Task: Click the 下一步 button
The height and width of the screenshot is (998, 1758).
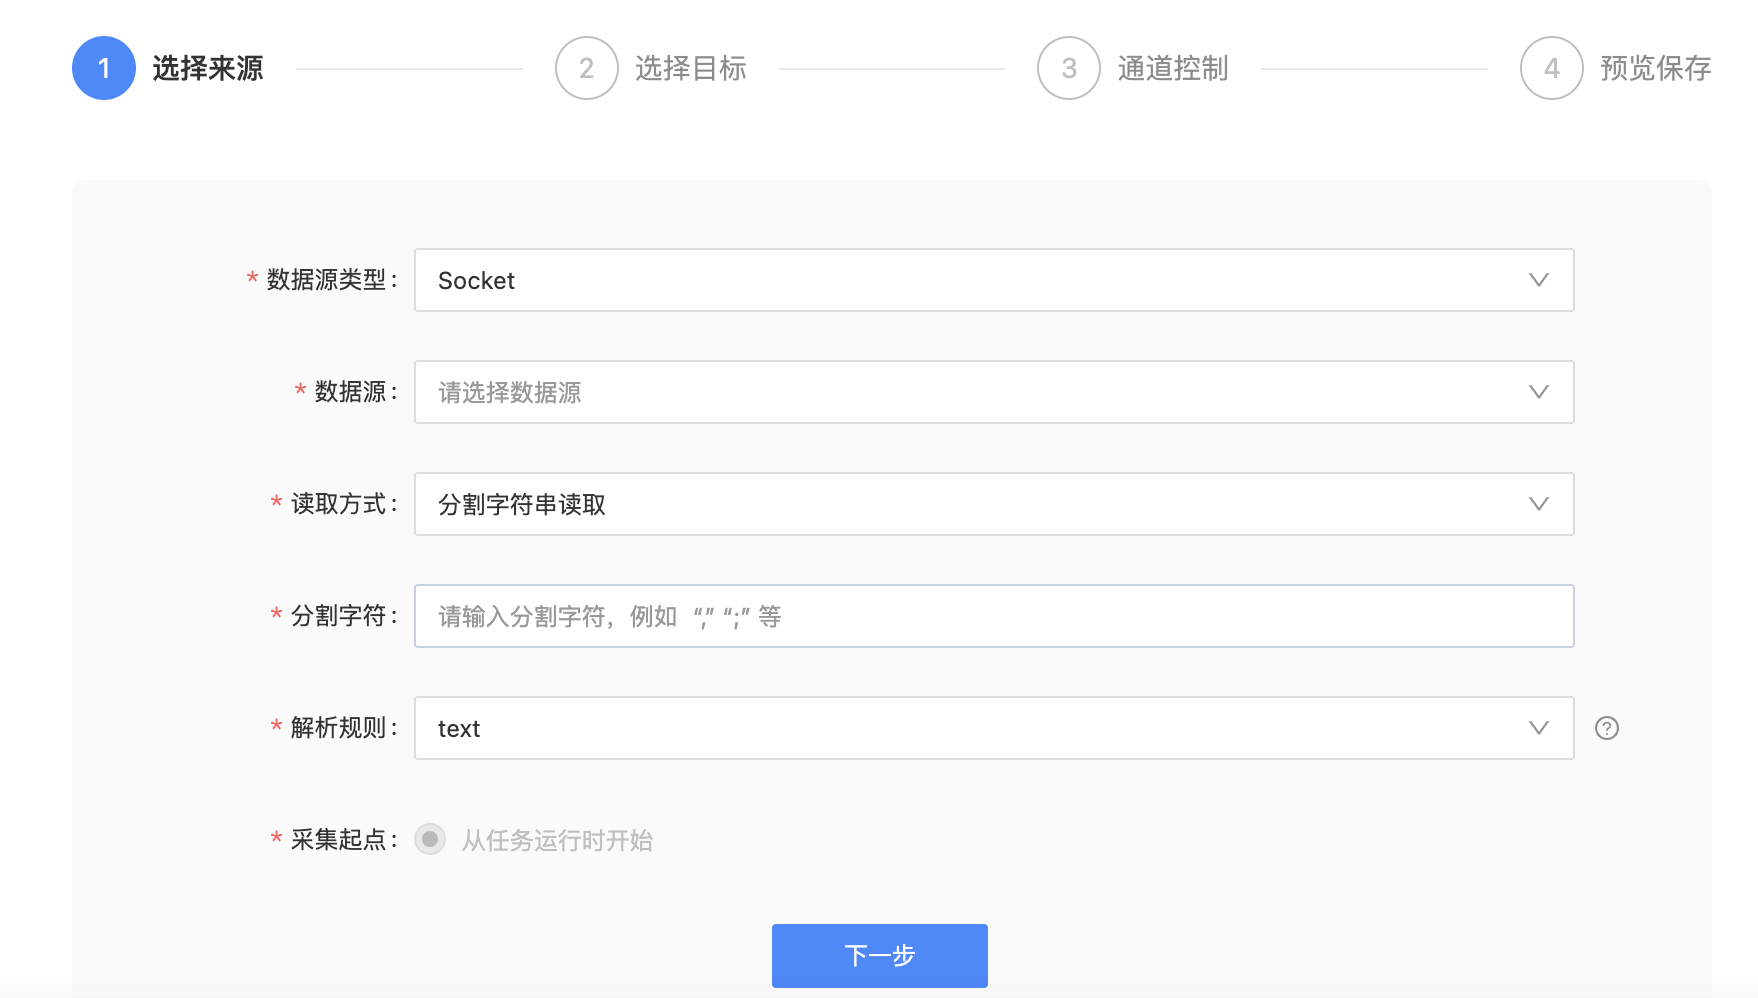Action: [x=880, y=956]
